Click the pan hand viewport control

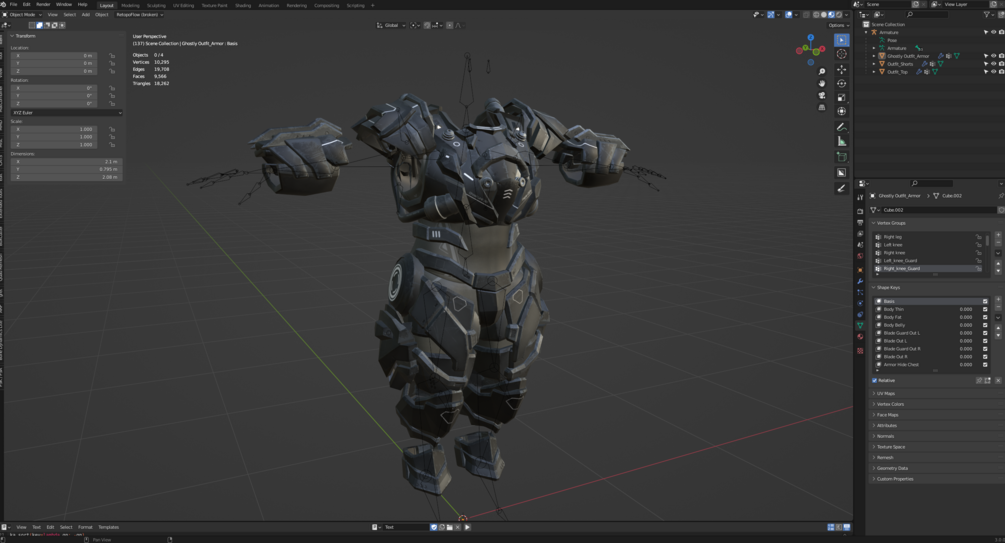[822, 83]
